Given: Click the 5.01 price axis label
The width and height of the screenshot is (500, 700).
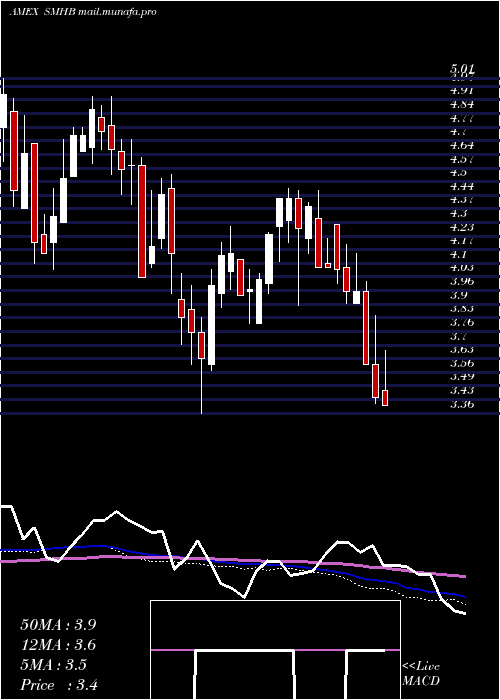Looking at the screenshot, I should pos(462,69).
